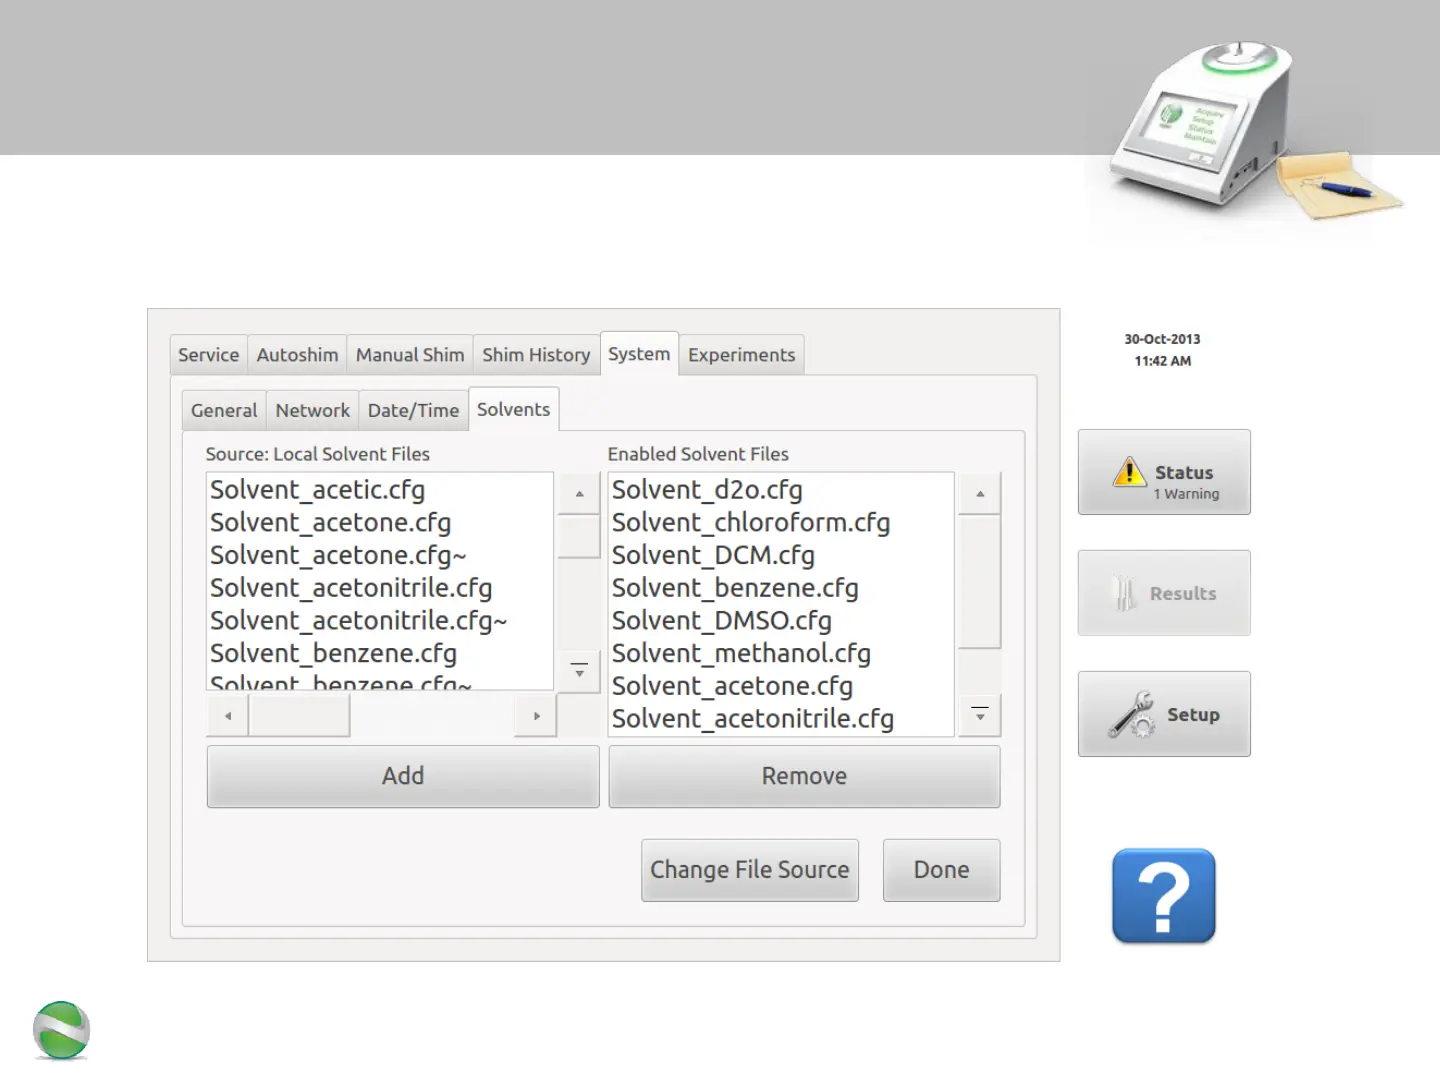Click the Remove button

pos(804,776)
